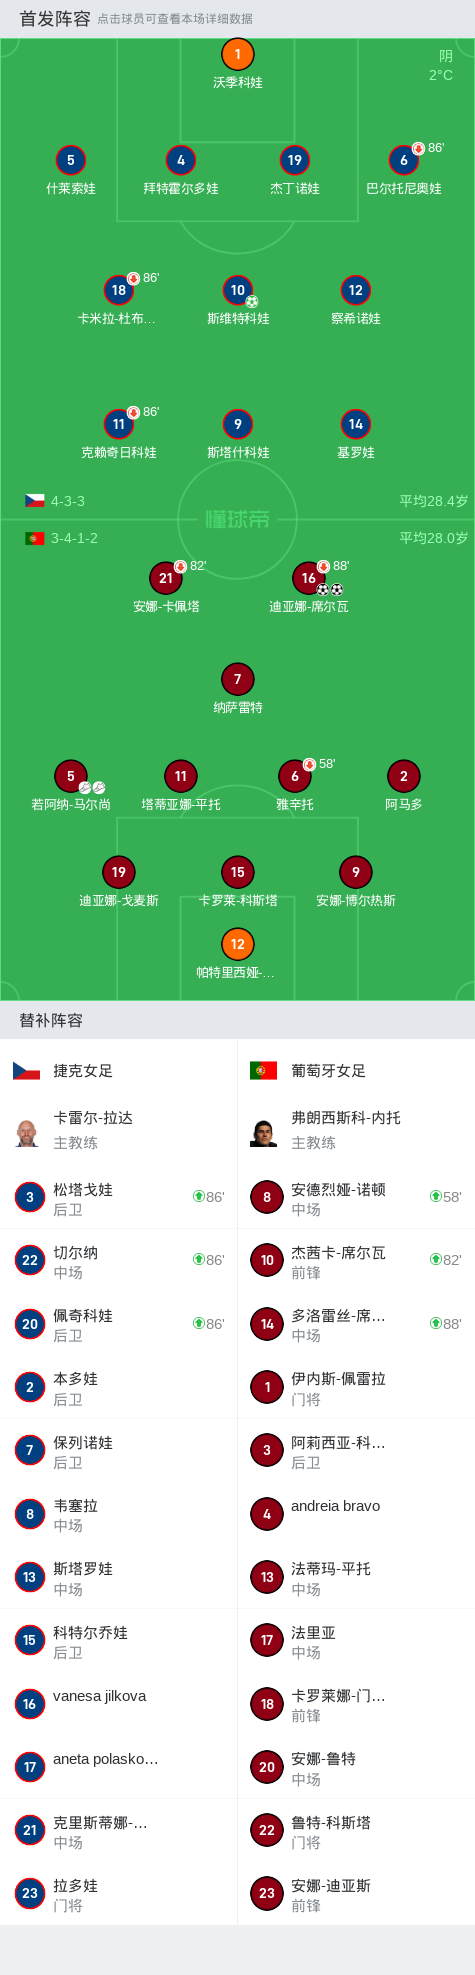Open coach 卡雷尔-拉达 photo
Image resolution: width=475 pixels, height=1975 pixels.
(27, 1133)
